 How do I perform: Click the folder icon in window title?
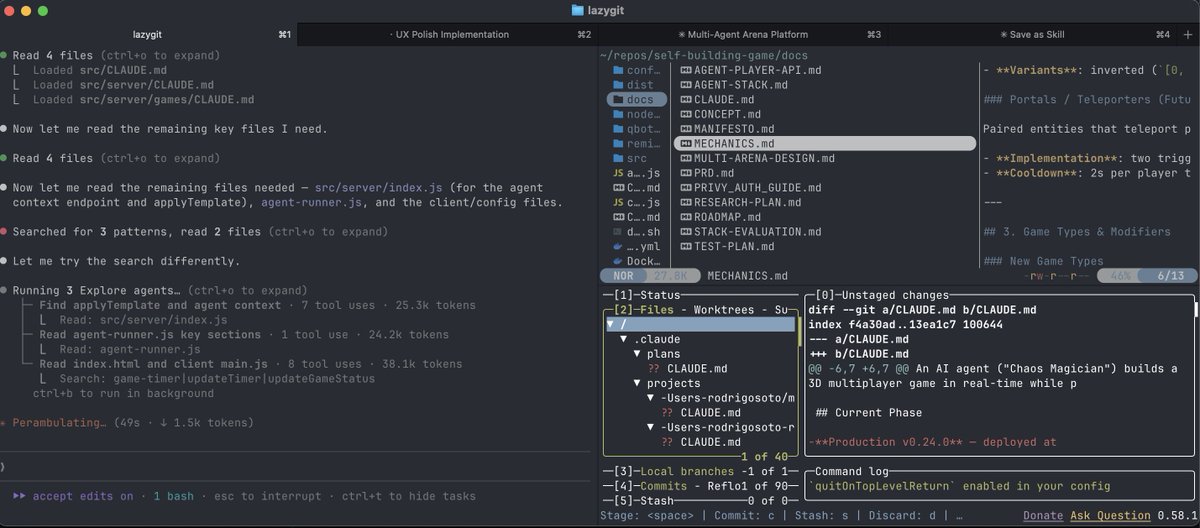click(577, 10)
